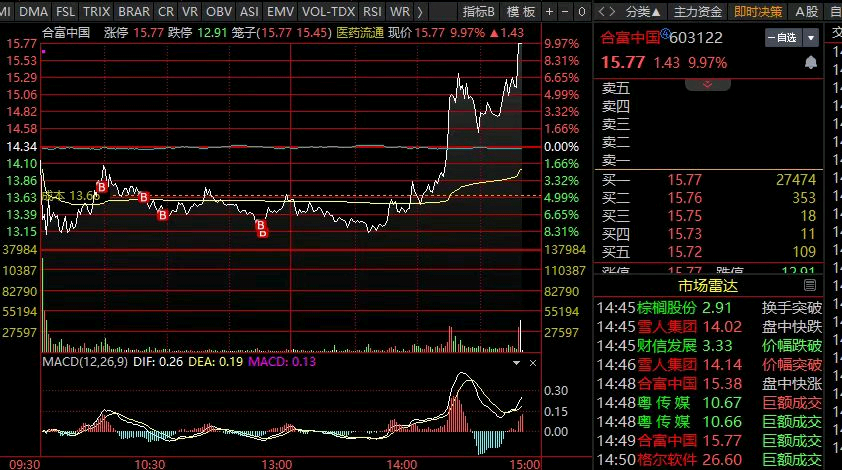This screenshot has width=842, height=470.
Task: Open the 模板 template menu
Action: [x=521, y=11]
